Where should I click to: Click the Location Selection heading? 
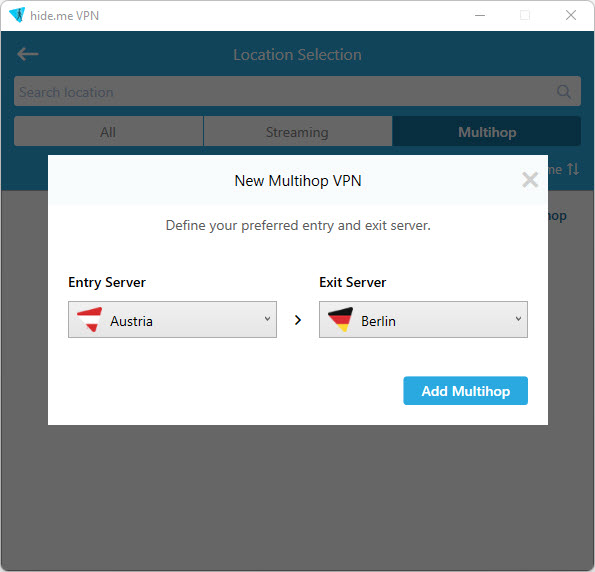click(x=298, y=55)
